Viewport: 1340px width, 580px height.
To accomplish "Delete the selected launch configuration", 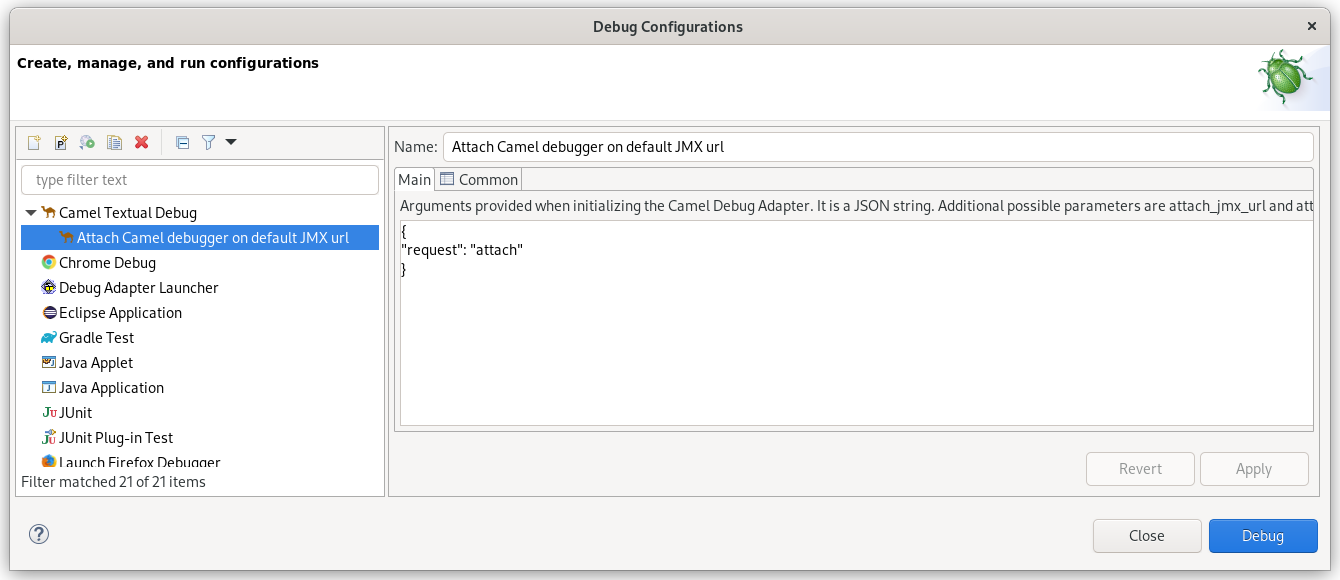I will point(141,142).
